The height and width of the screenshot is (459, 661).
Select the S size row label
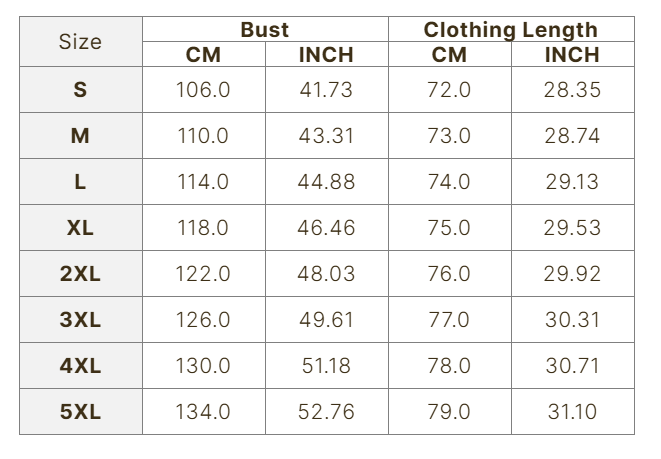[x=80, y=90]
